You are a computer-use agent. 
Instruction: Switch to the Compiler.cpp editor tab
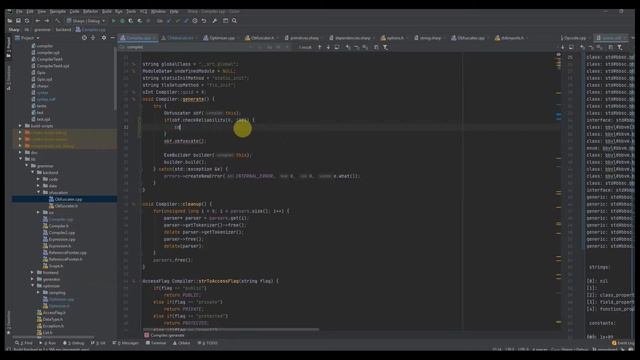click(138, 38)
